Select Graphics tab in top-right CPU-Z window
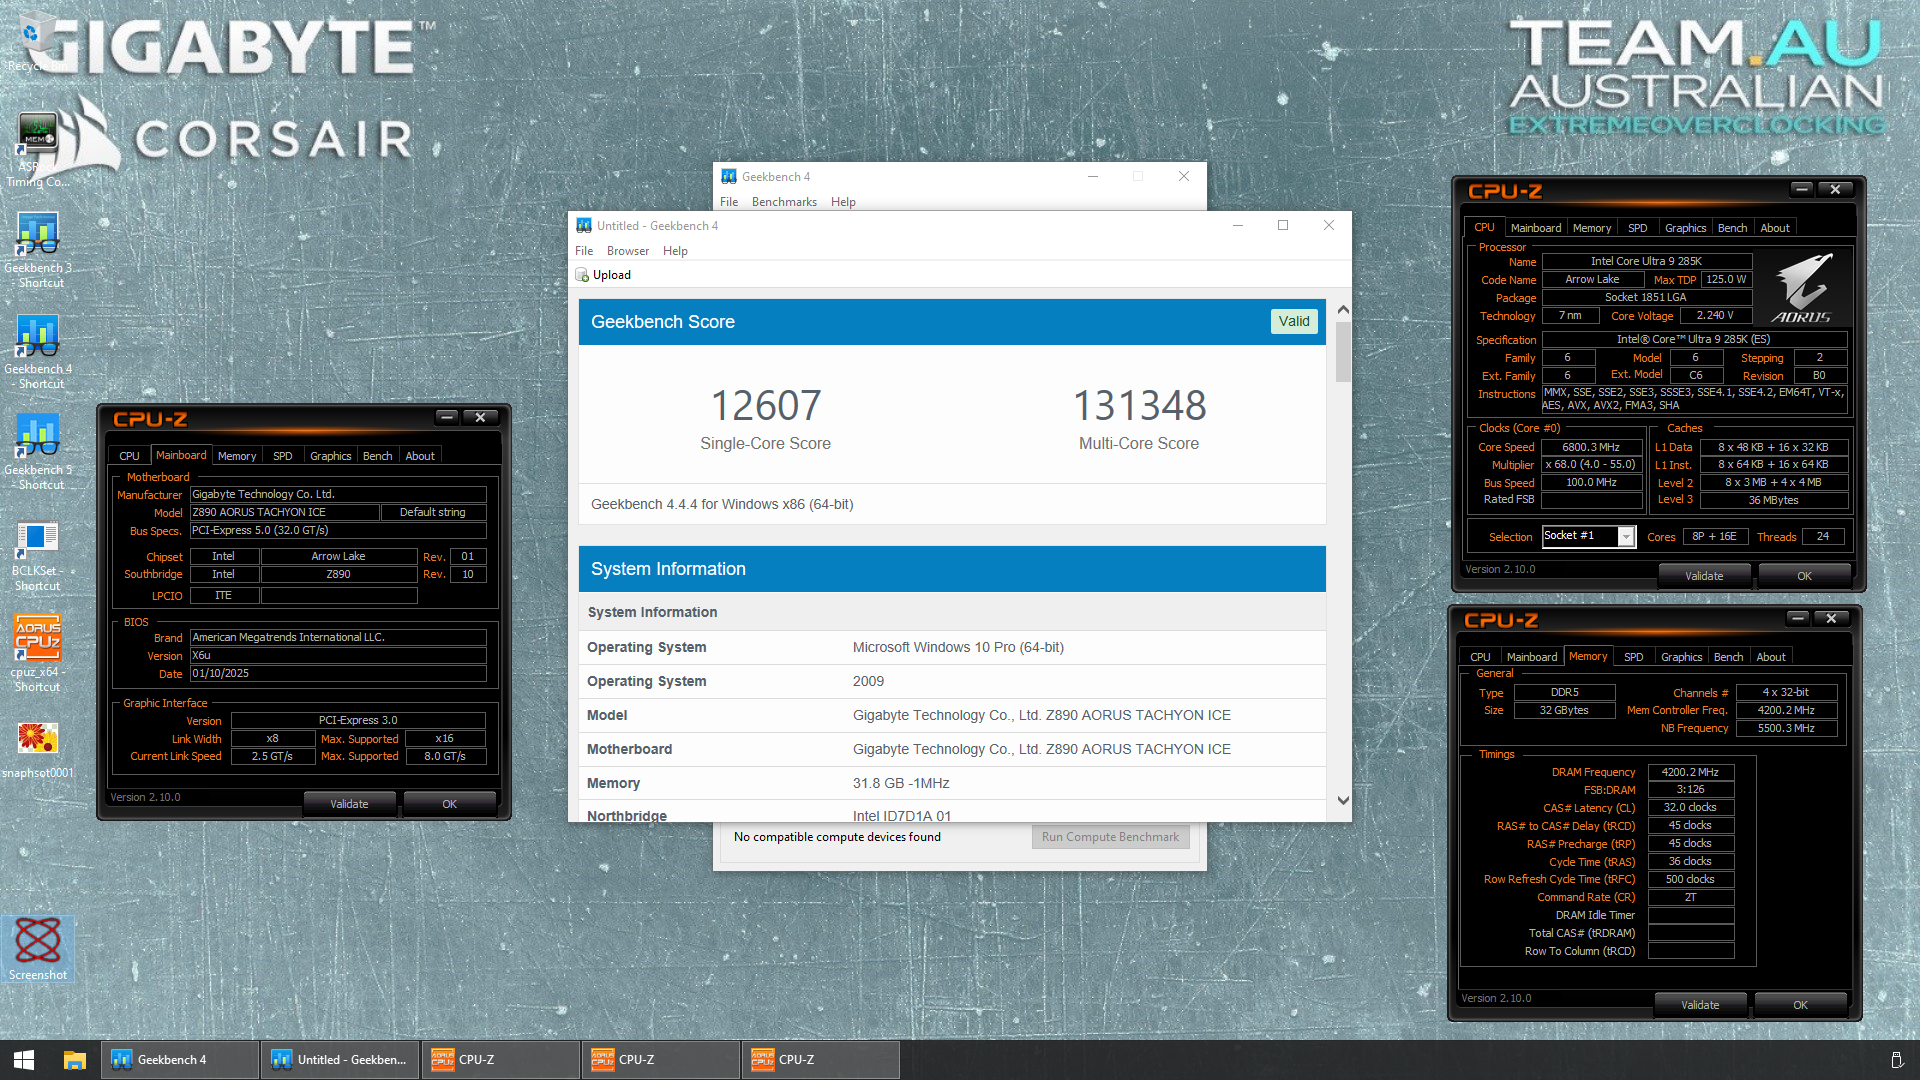 click(x=1686, y=228)
